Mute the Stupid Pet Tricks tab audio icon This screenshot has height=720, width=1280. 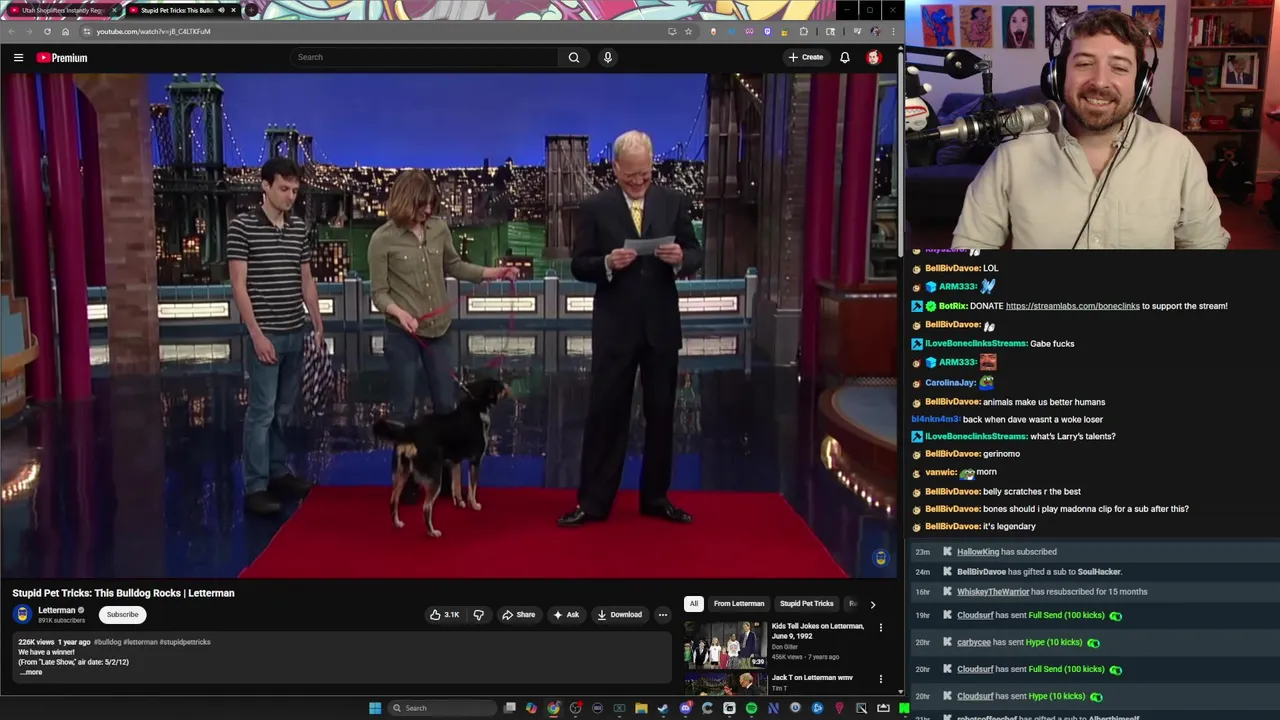pos(221,10)
